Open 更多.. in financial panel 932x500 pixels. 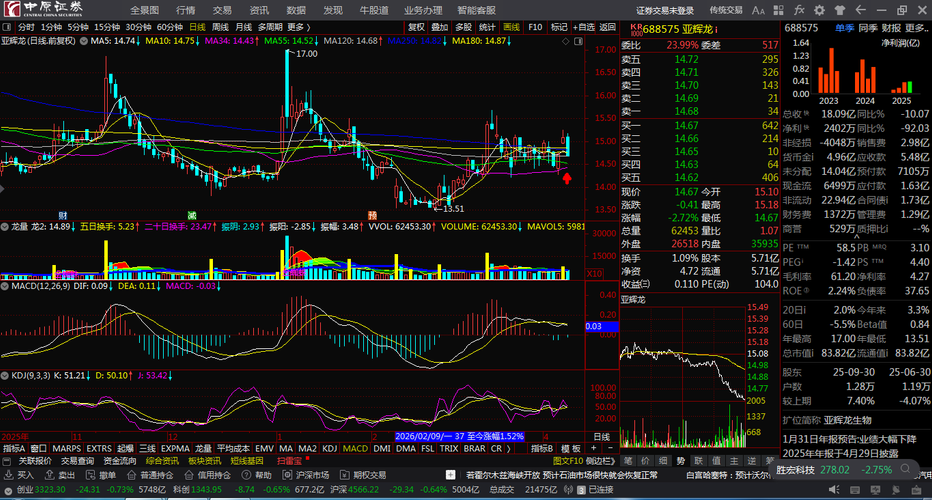917,28
